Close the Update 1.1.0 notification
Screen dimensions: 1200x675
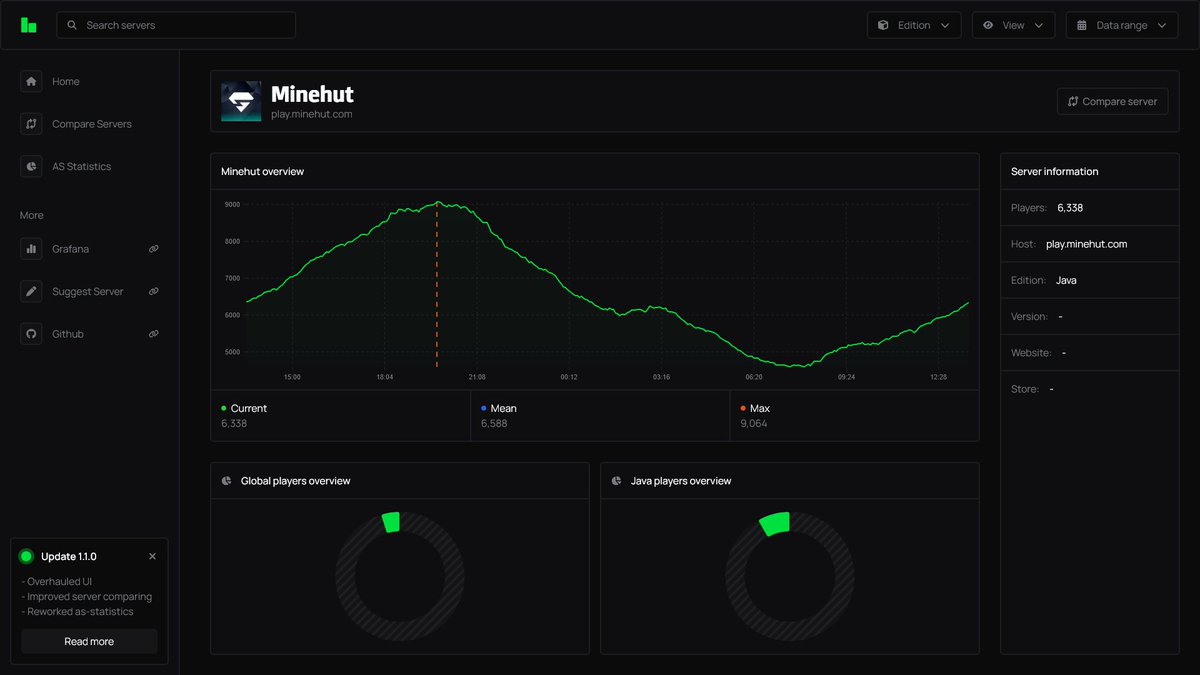[x=152, y=556]
